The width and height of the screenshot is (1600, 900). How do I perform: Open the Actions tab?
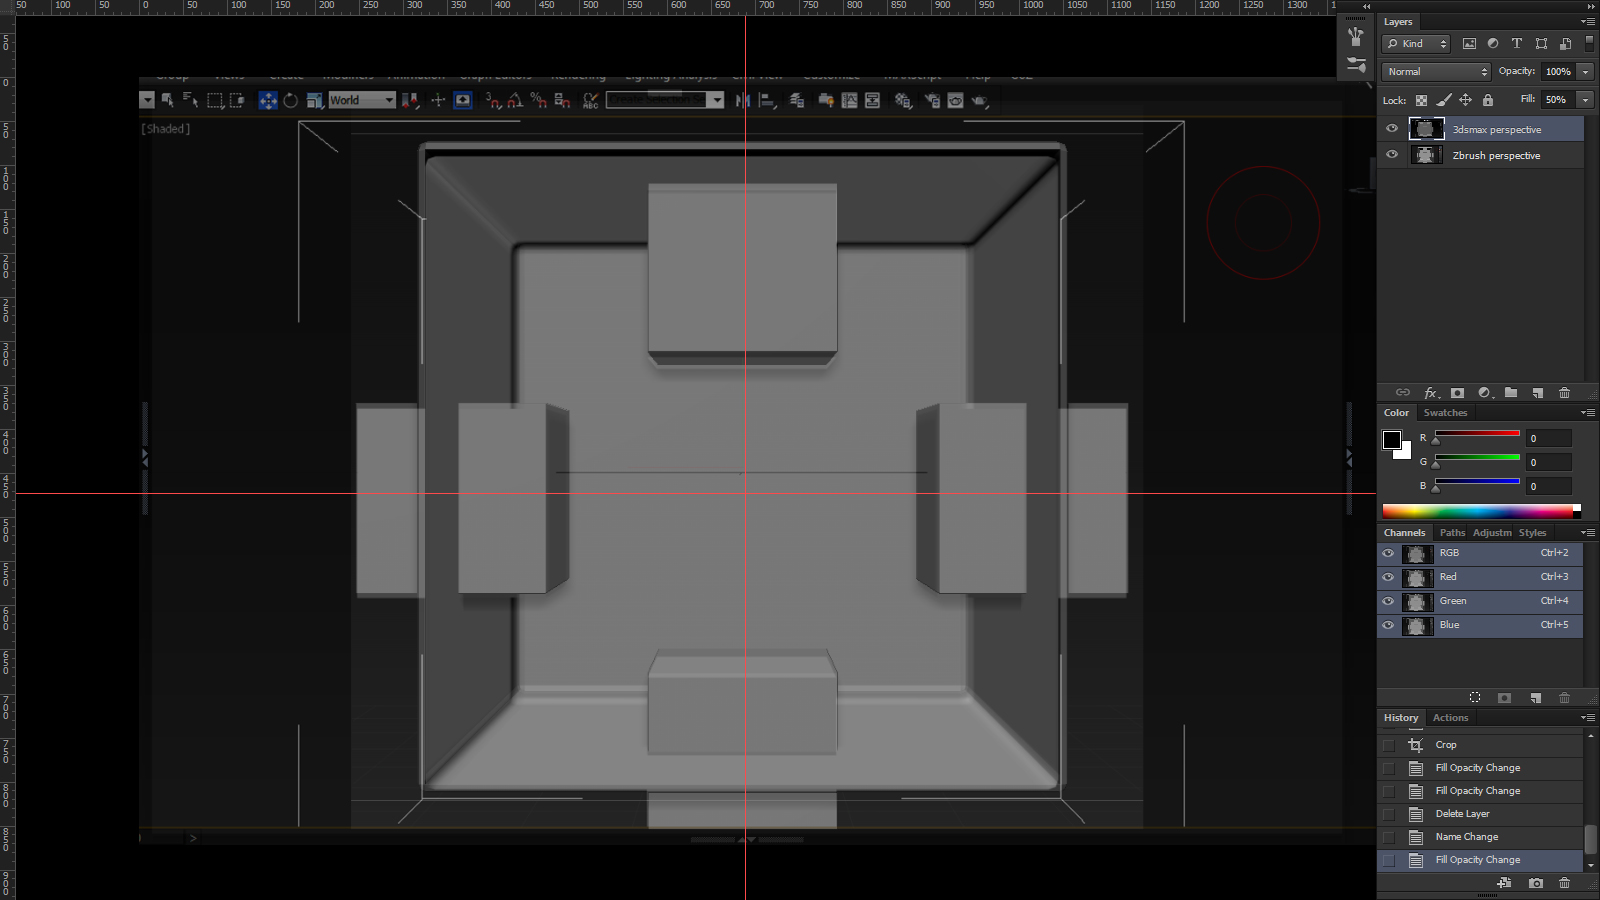pyautogui.click(x=1450, y=718)
